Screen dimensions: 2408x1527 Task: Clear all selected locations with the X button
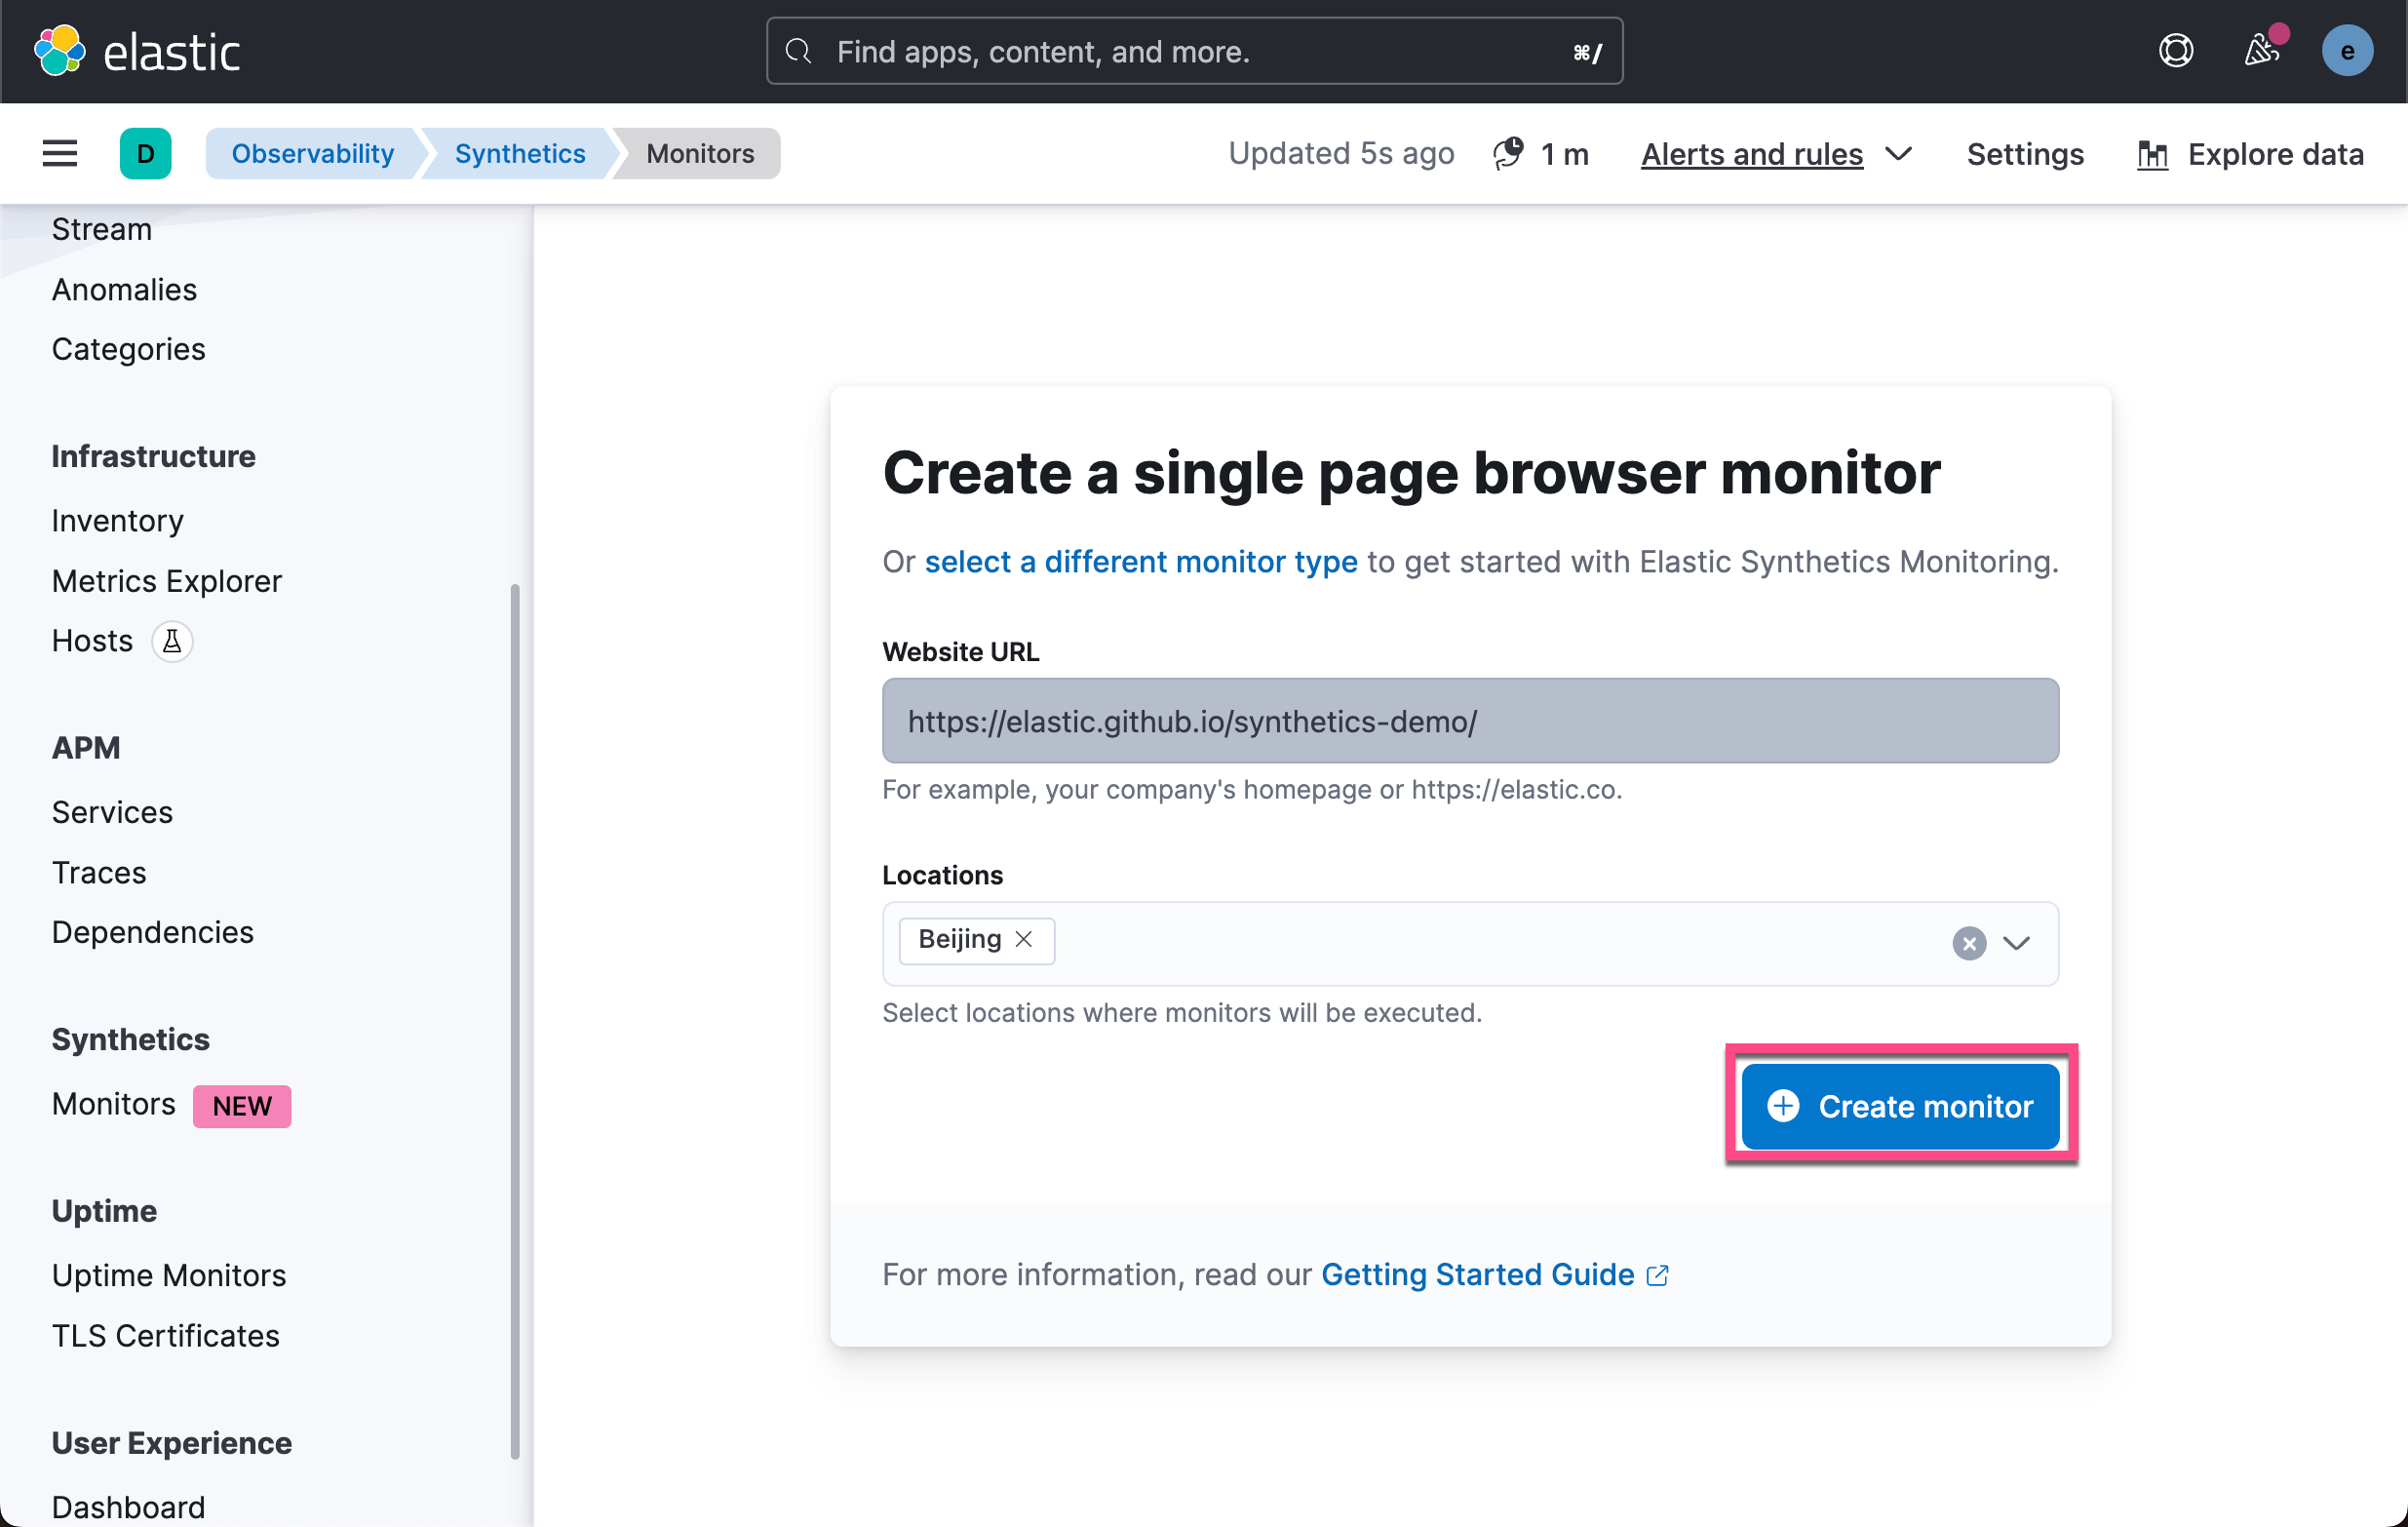click(1968, 943)
